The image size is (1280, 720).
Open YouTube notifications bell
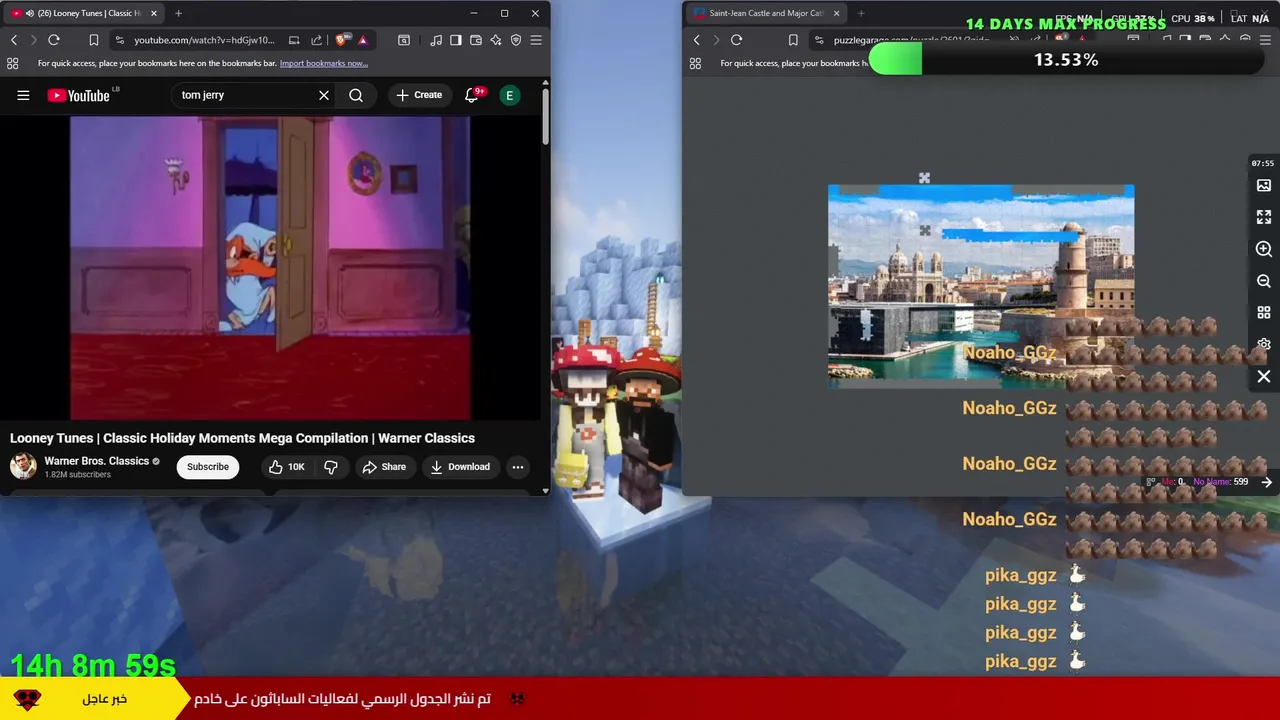point(472,95)
